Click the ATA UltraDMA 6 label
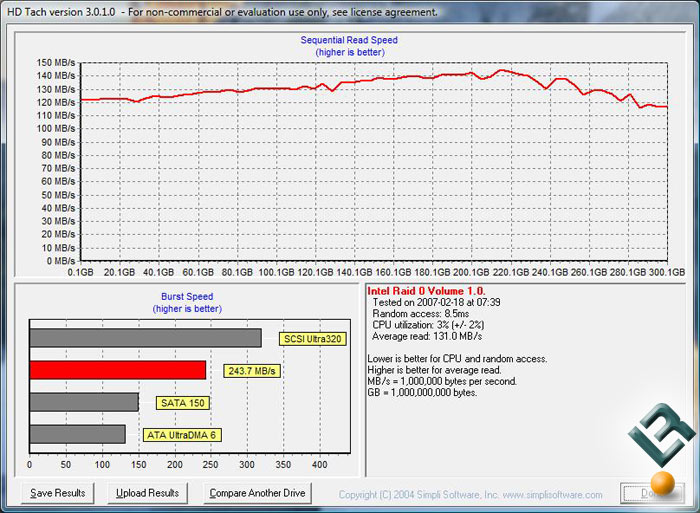The width and height of the screenshot is (700, 513). tap(182, 435)
